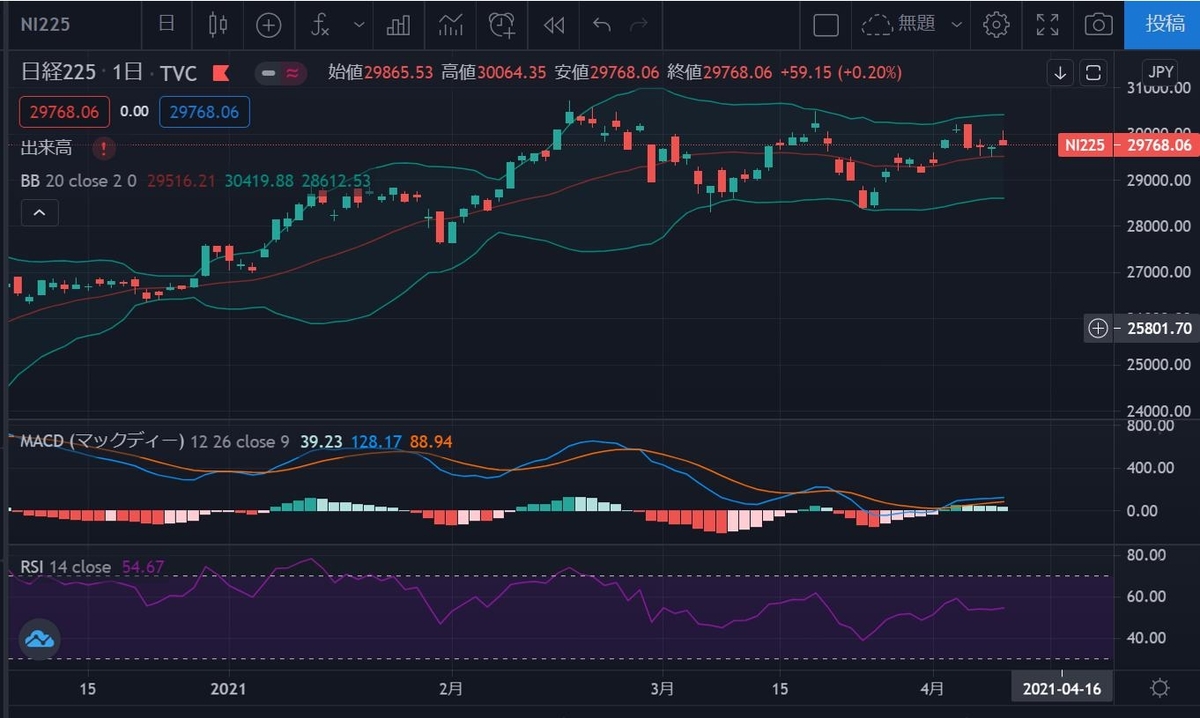Click the red flag beside TVC
1200x718 pixels.
(x=221, y=73)
